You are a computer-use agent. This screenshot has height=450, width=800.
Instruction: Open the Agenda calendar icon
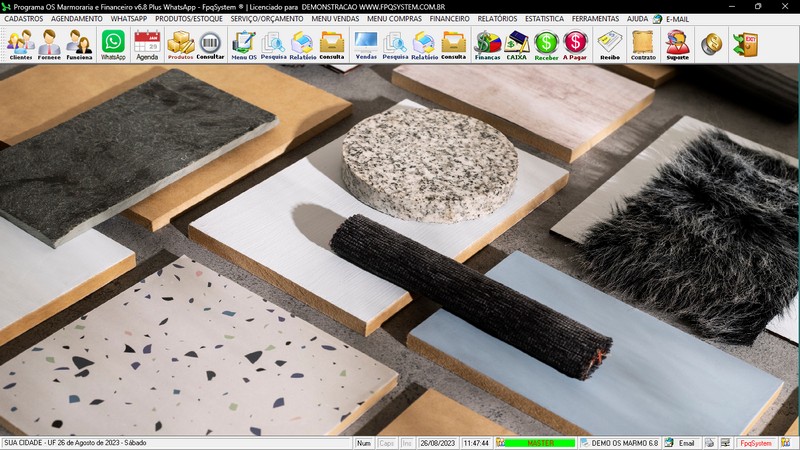coord(147,45)
